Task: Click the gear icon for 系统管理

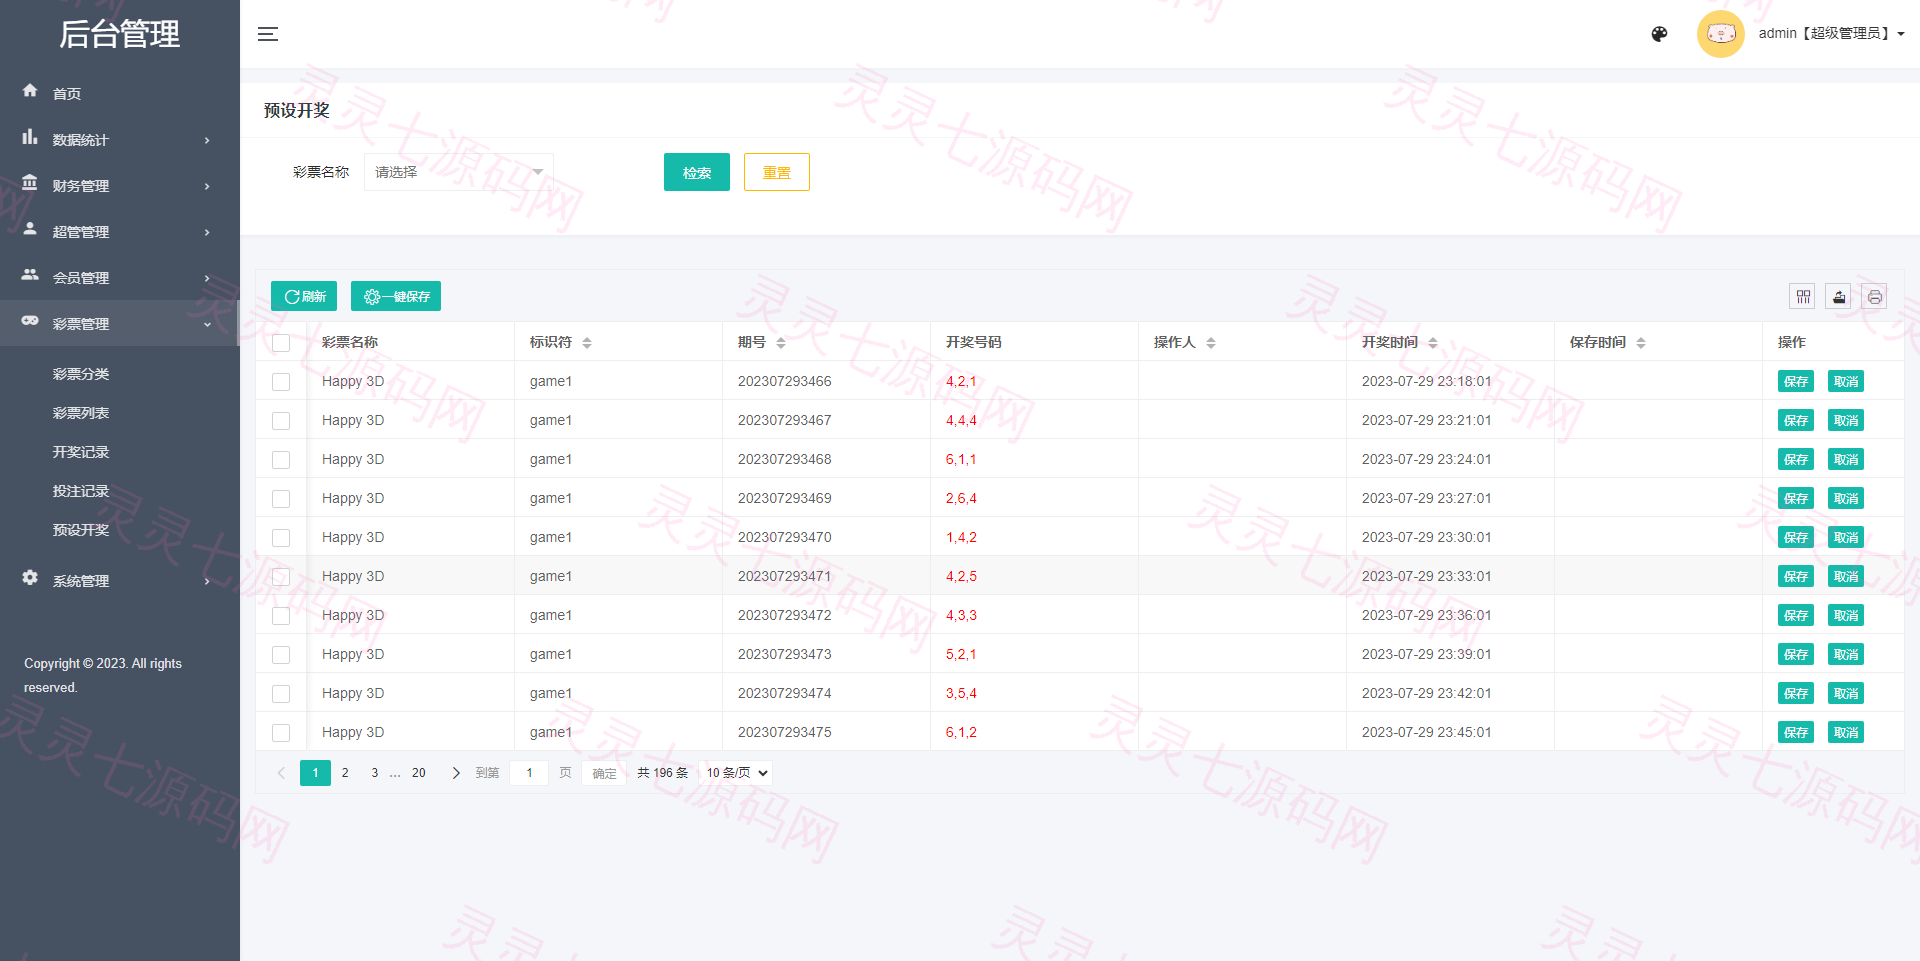Action: click(x=30, y=578)
